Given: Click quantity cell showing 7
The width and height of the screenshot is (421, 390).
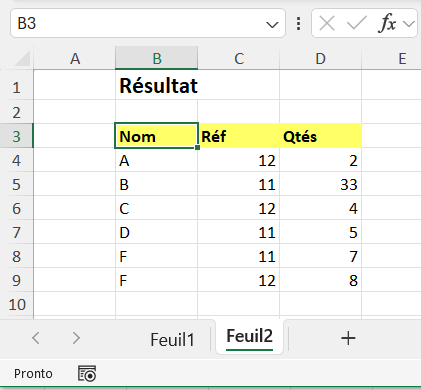Looking at the screenshot, I should (321, 256).
